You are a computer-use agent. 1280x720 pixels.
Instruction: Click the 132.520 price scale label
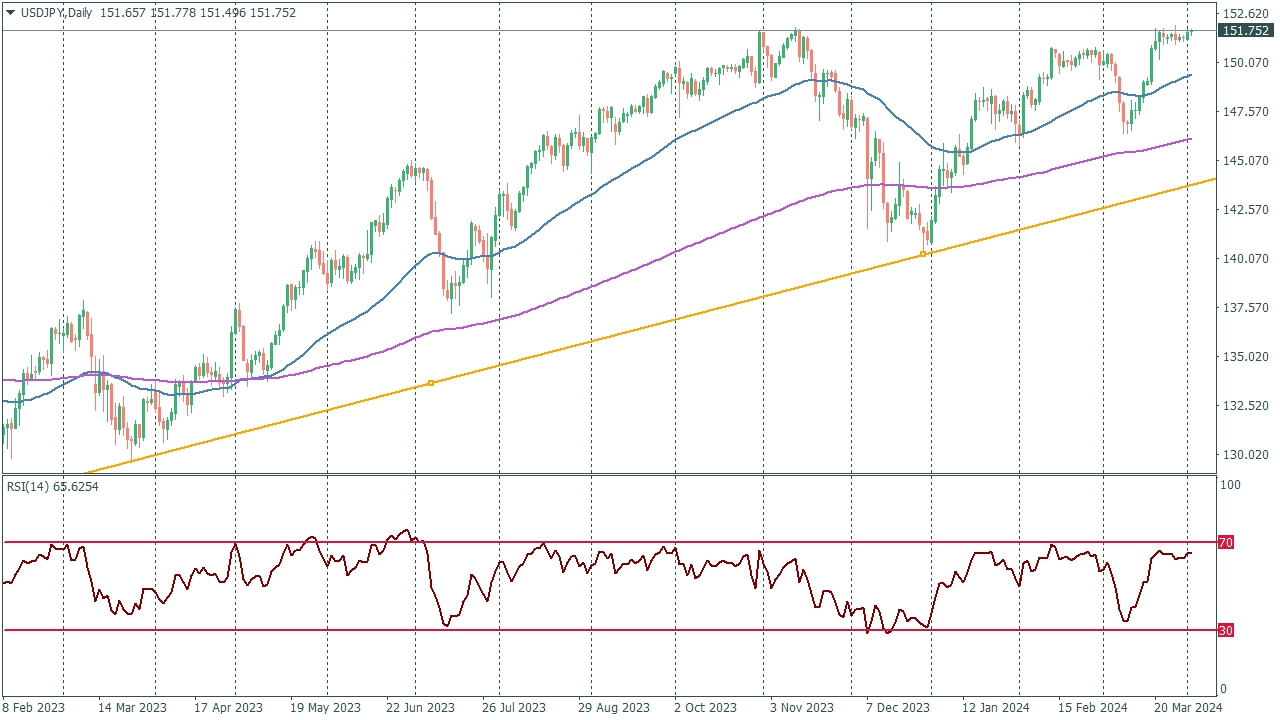click(1246, 406)
